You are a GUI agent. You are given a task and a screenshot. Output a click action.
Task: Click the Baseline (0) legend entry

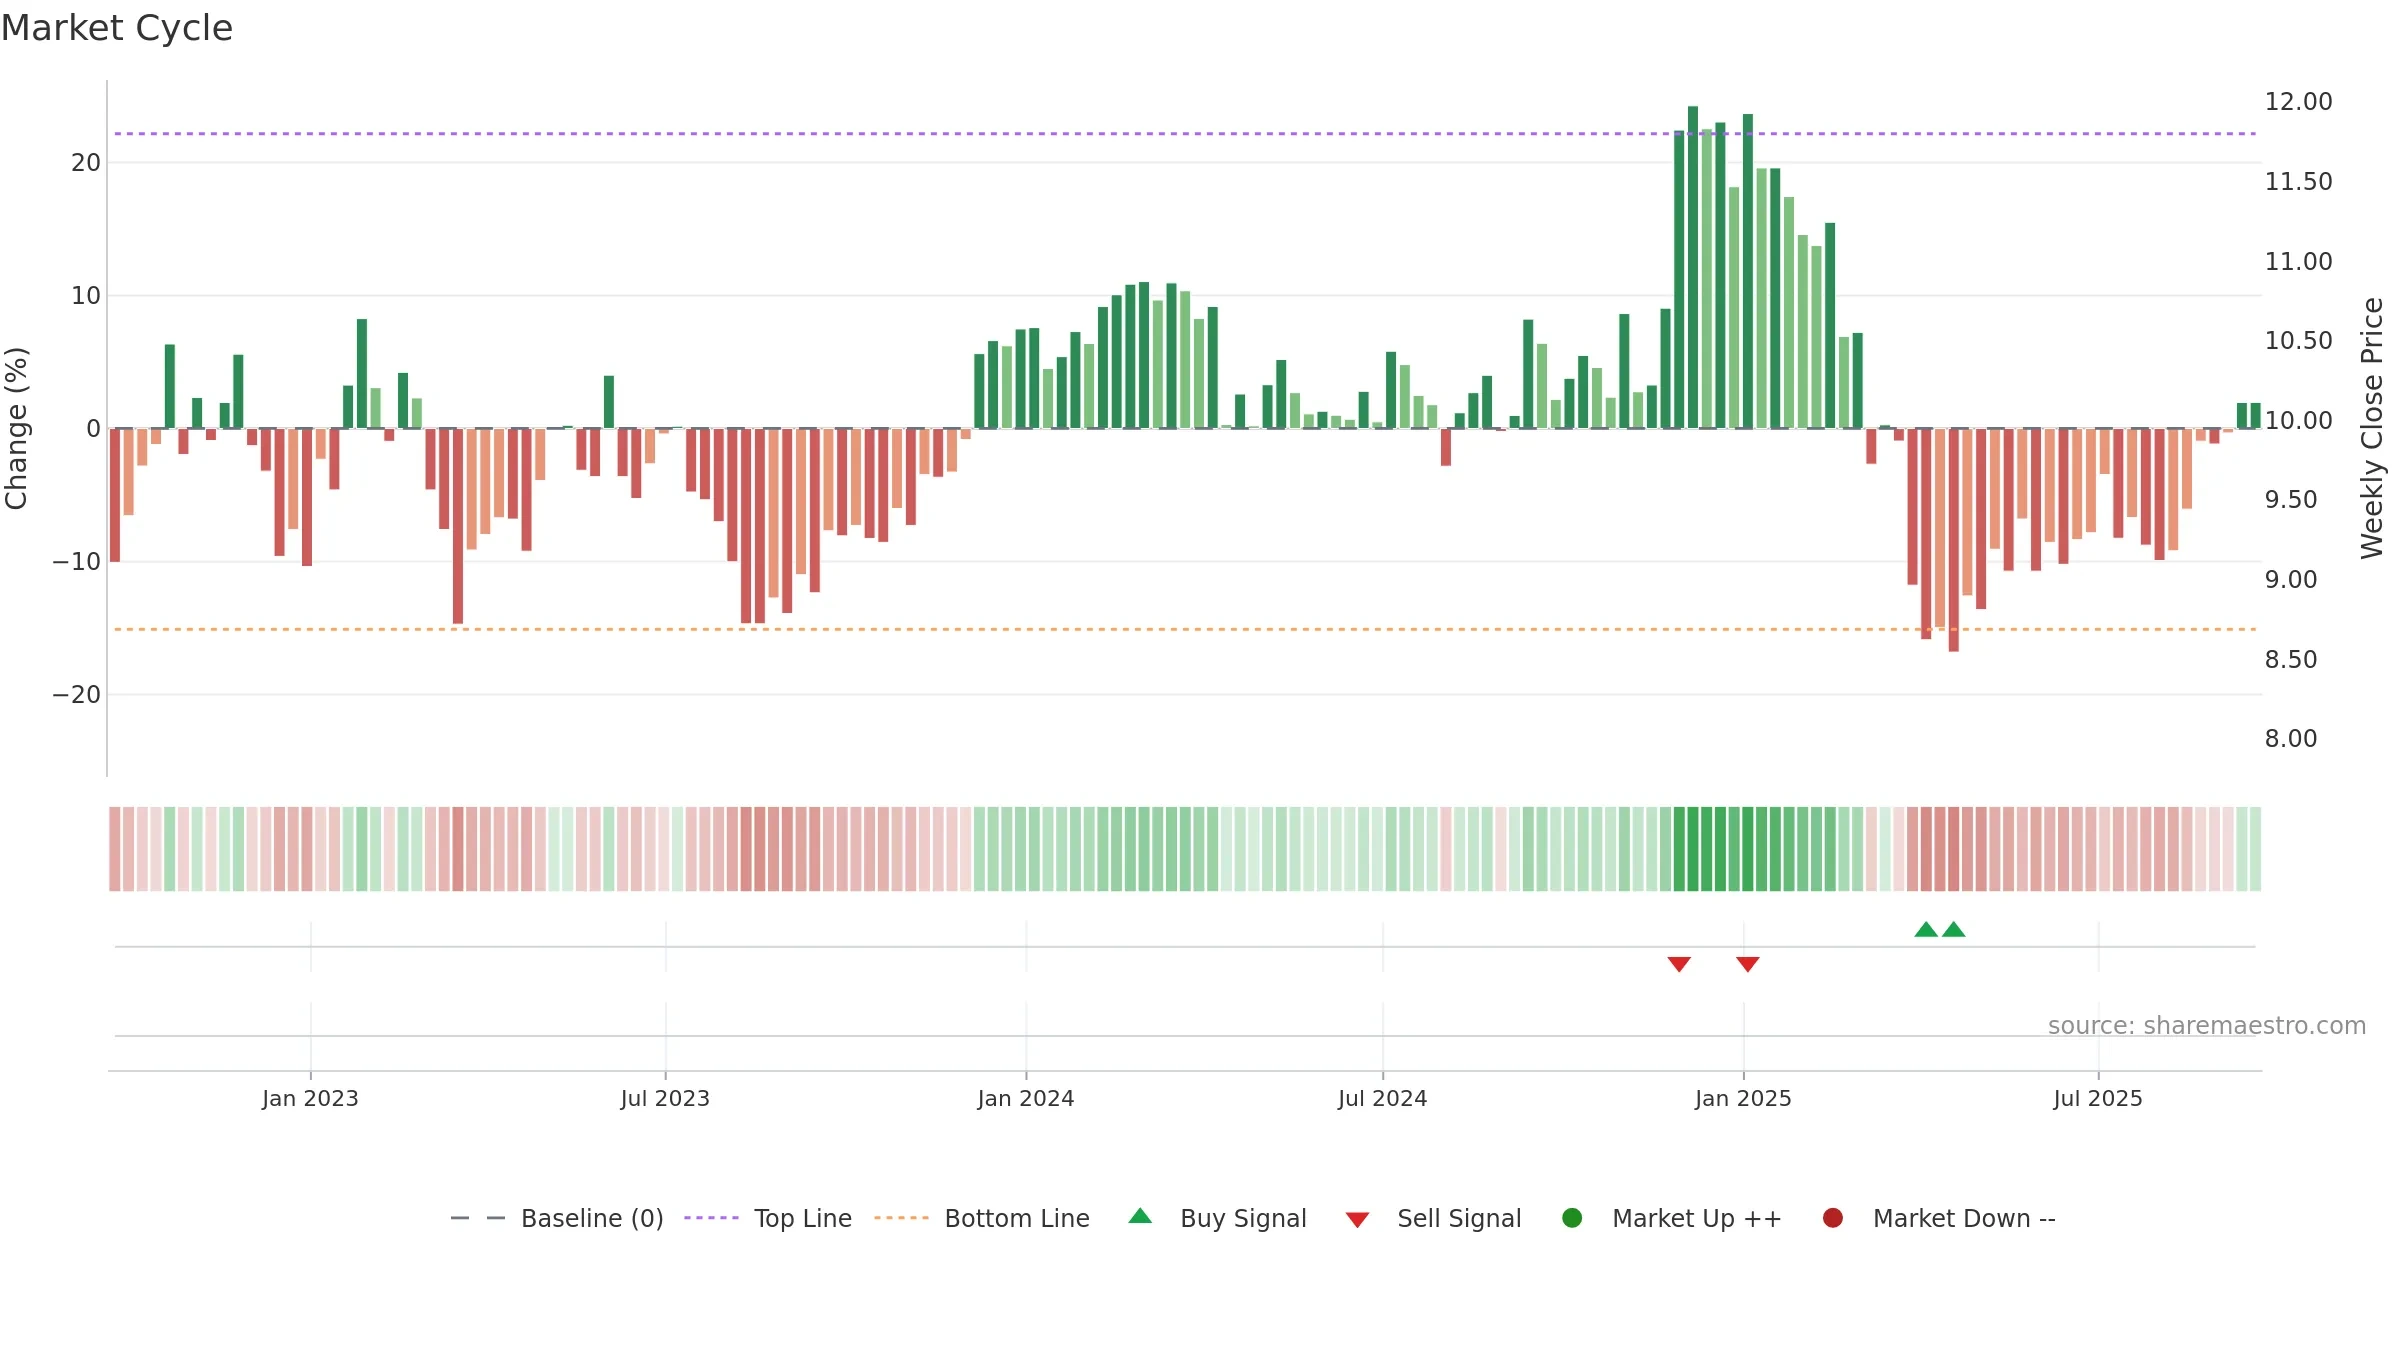(557, 1218)
